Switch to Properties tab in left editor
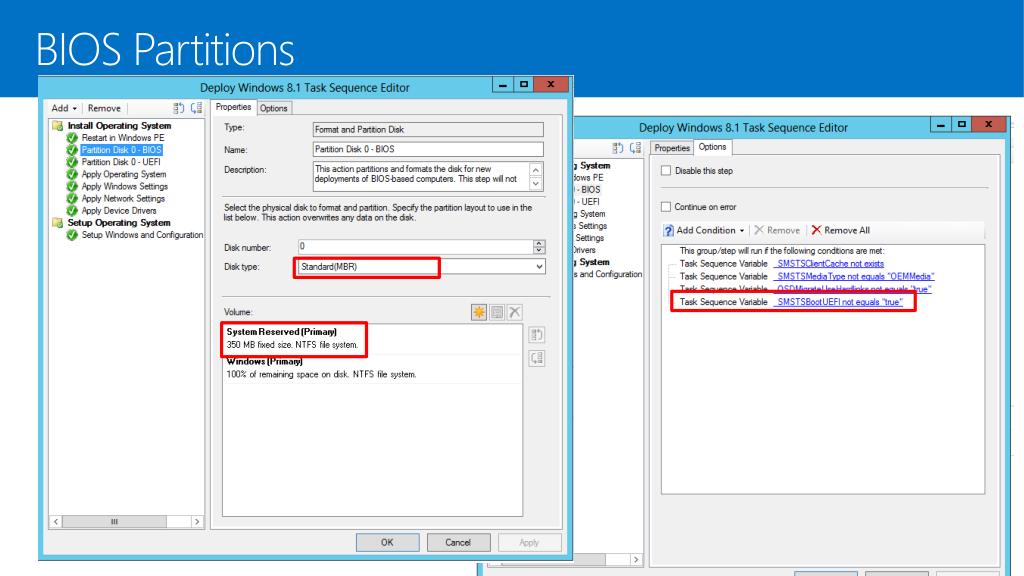 (x=233, y=107)
